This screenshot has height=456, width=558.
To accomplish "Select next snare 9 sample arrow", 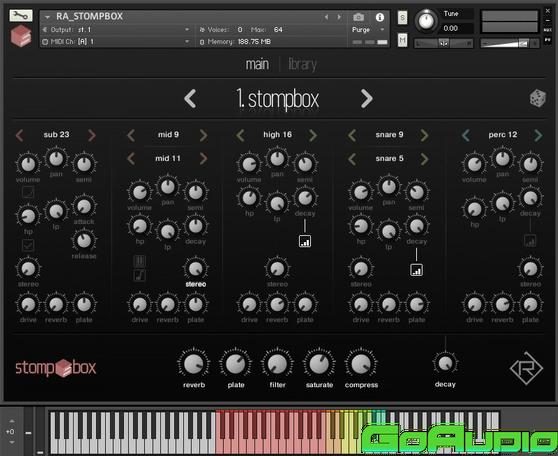I will (x=424, y=135).
